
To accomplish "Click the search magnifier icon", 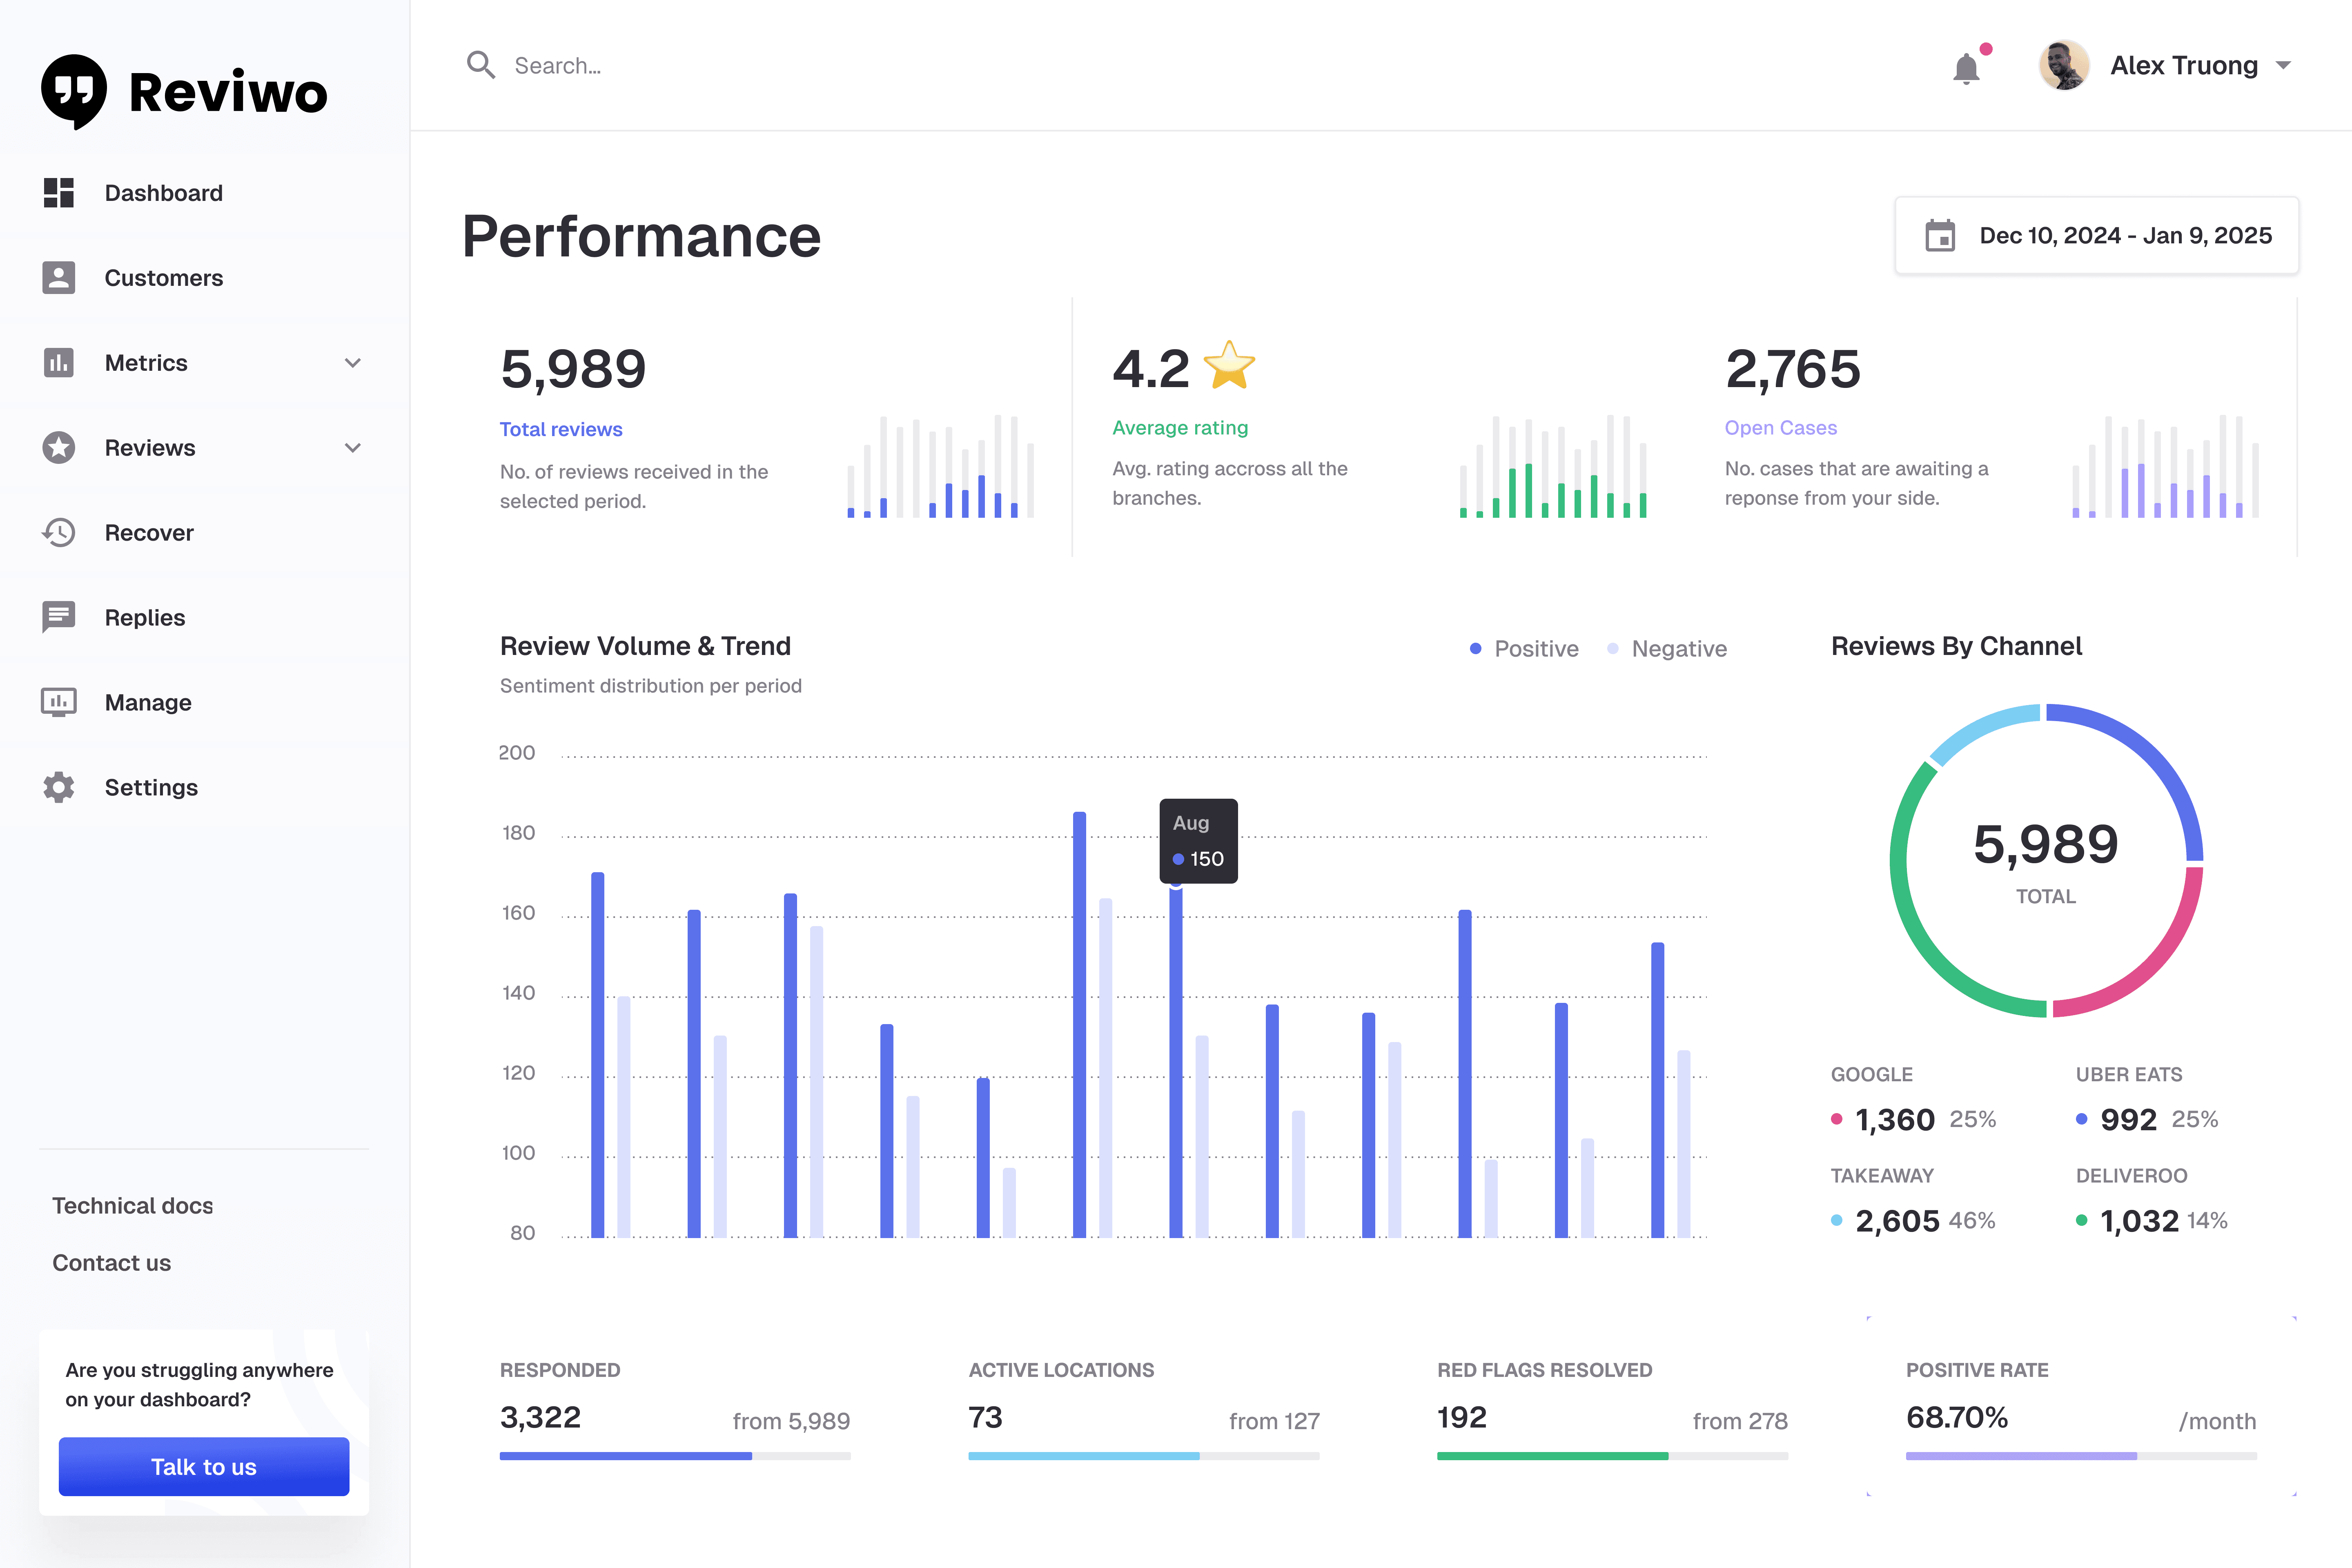I will (481, 65).
